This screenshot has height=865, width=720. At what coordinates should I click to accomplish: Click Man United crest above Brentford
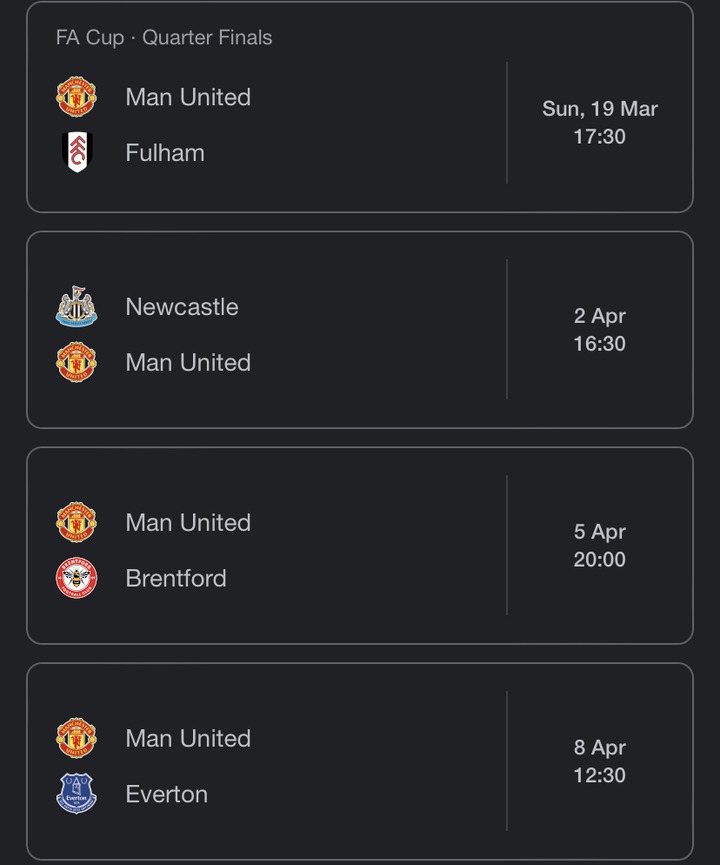click(x=77, y=522)
